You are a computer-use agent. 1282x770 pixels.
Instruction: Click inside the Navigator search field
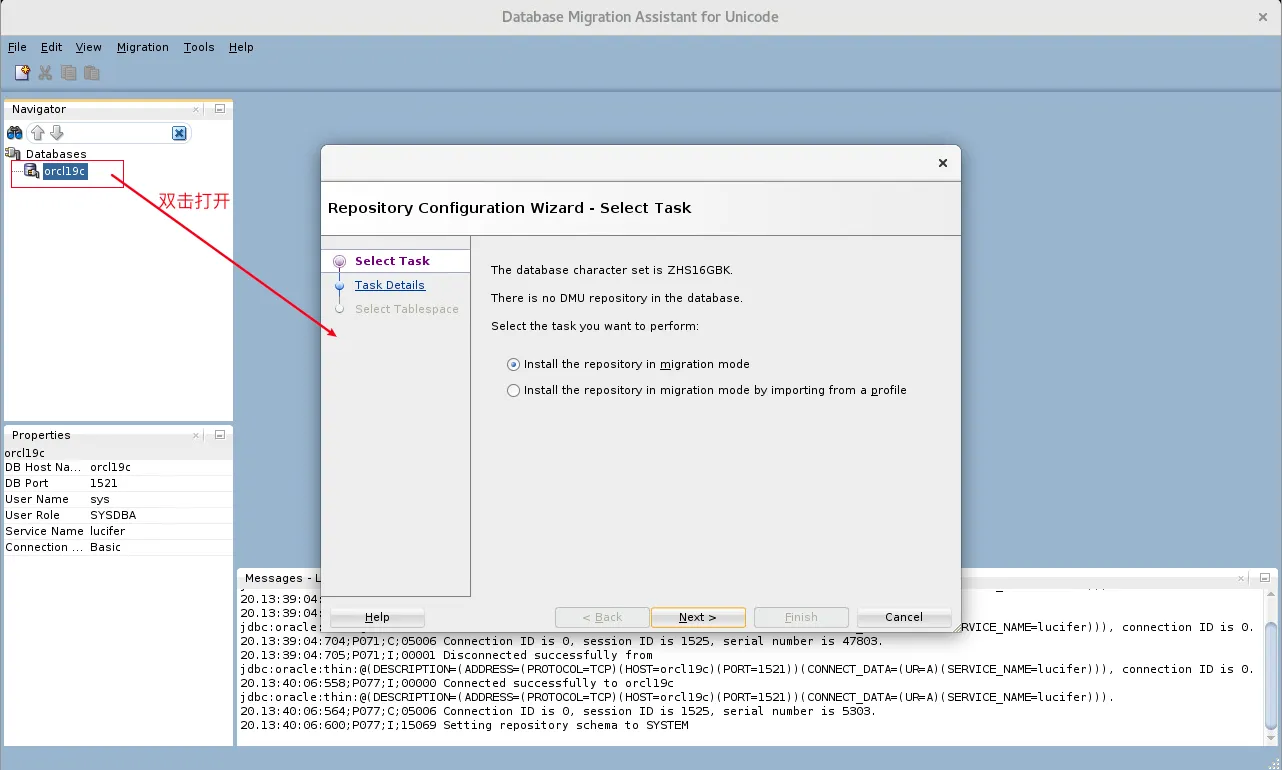tap(115, 132)
